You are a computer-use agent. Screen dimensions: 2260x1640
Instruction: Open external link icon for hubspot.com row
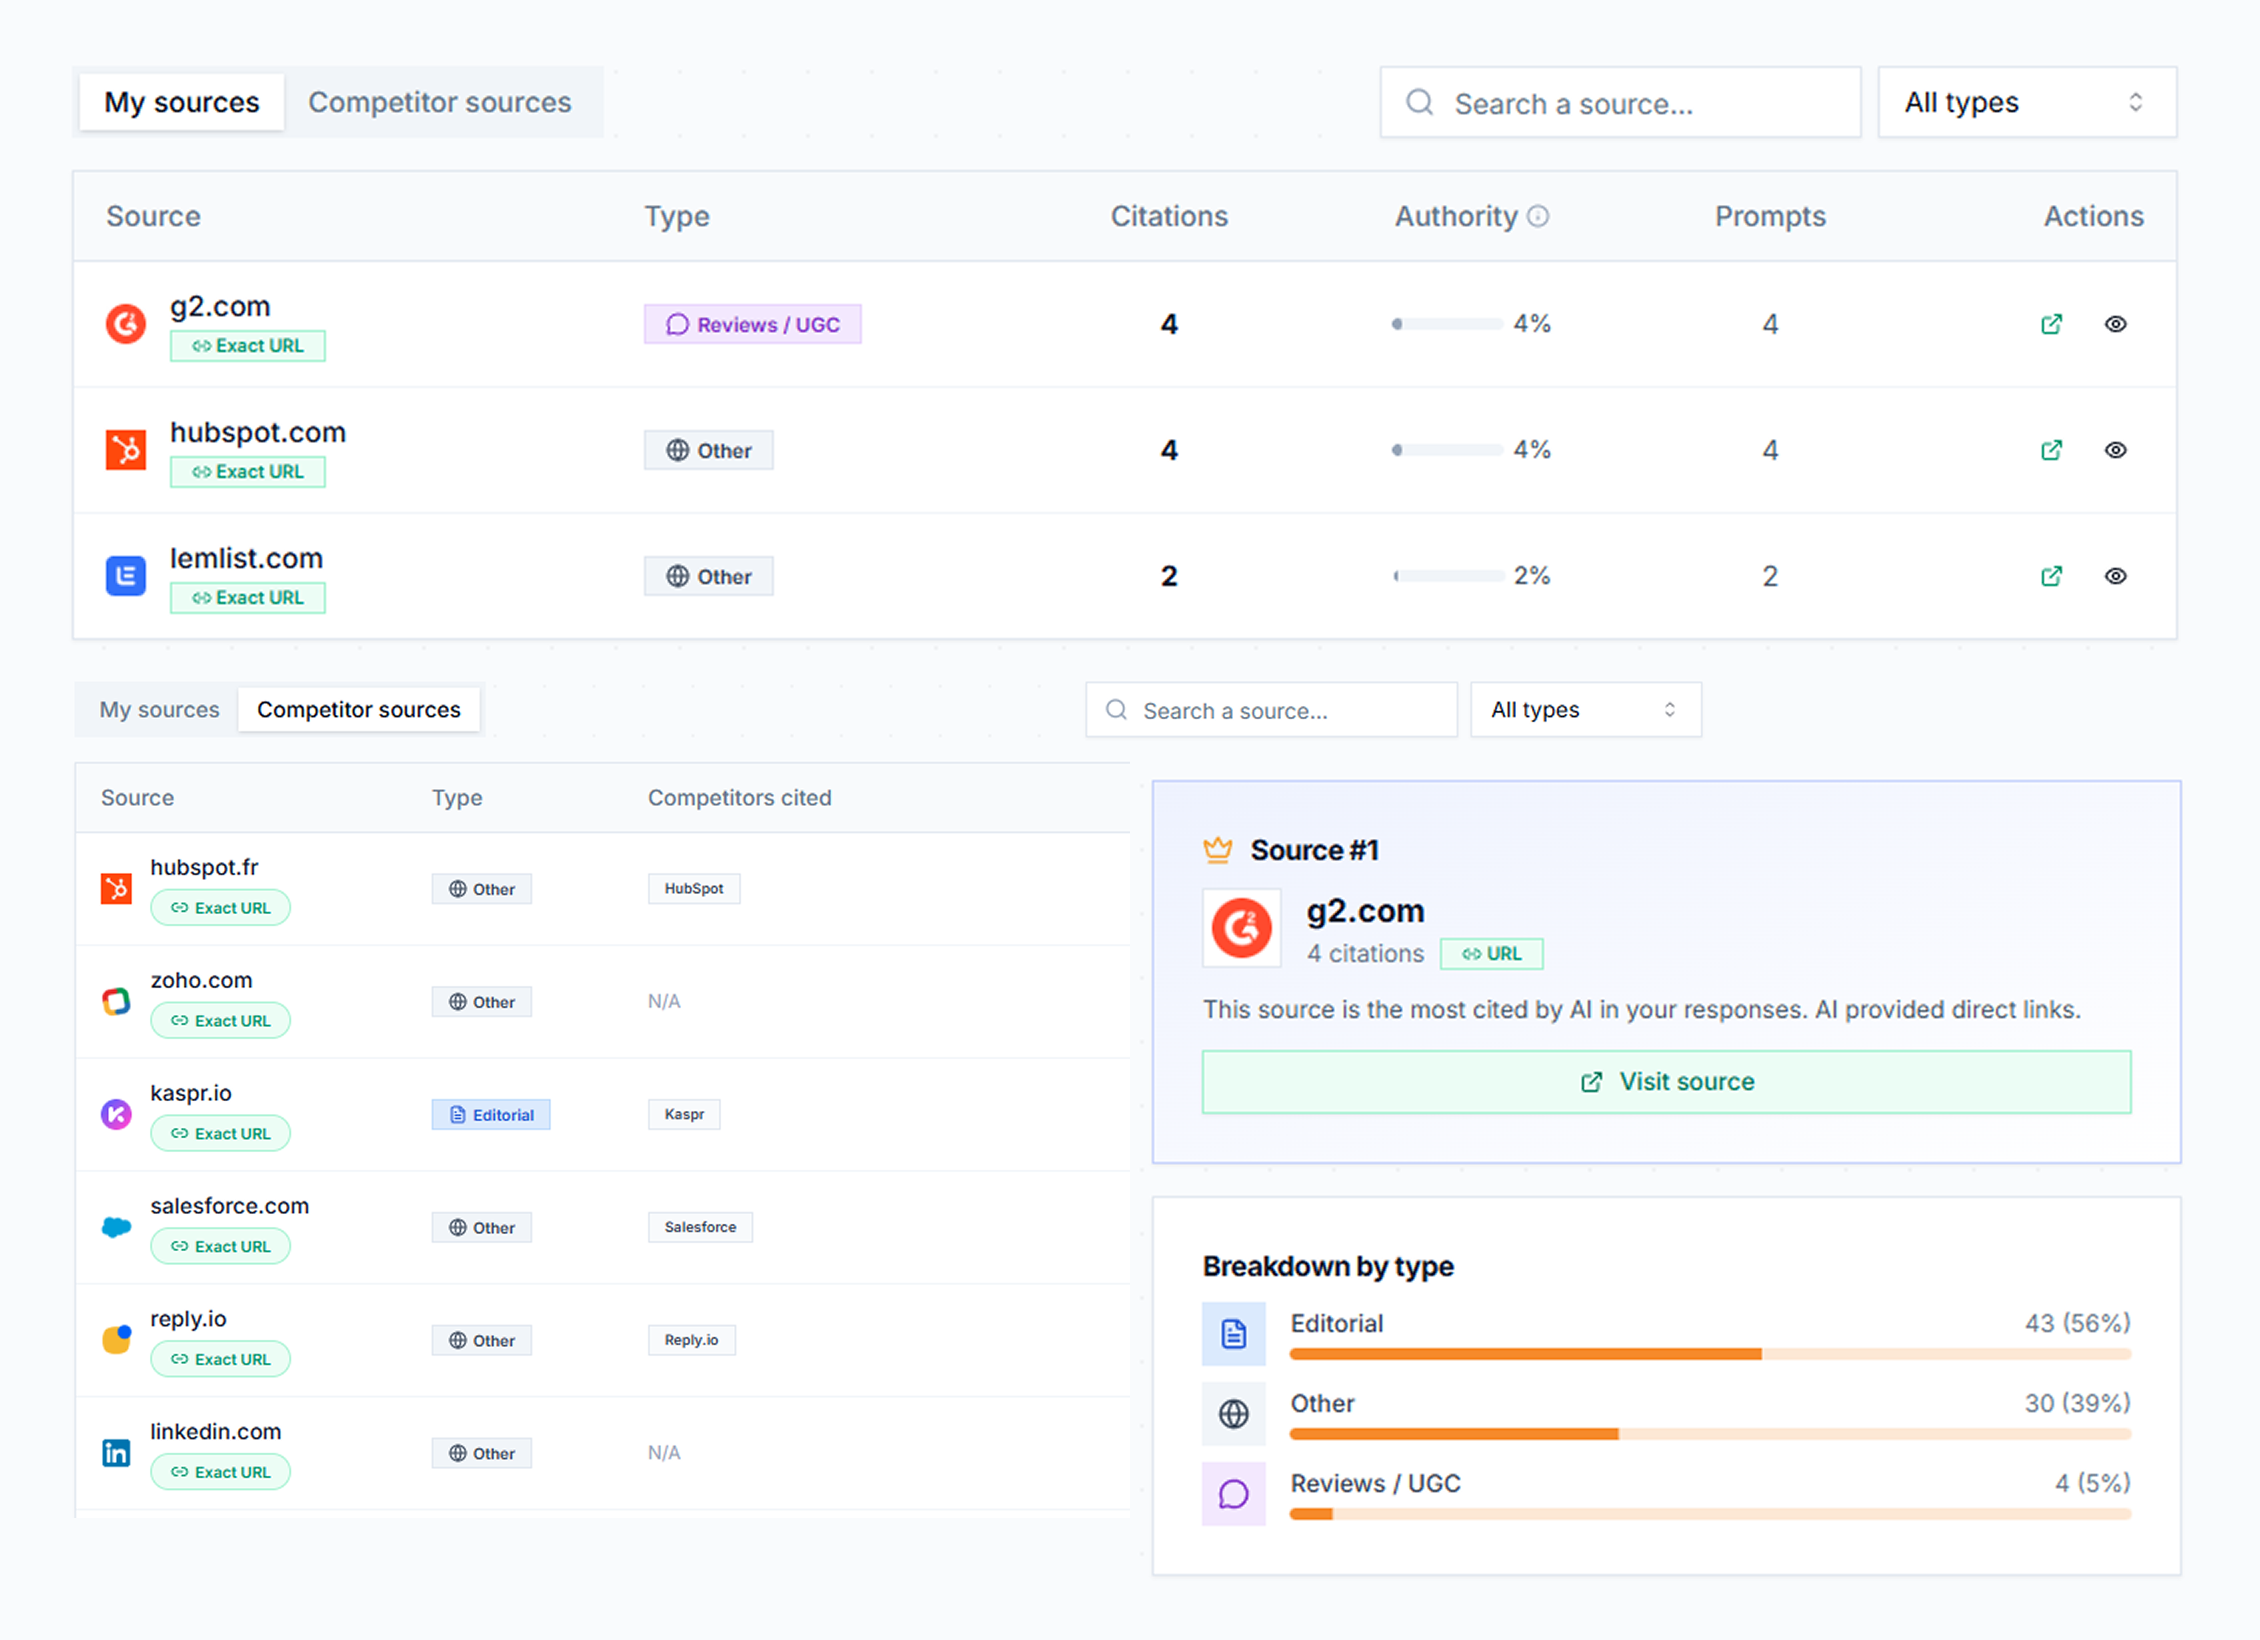pyautogui.click(x=2051, y=450)
